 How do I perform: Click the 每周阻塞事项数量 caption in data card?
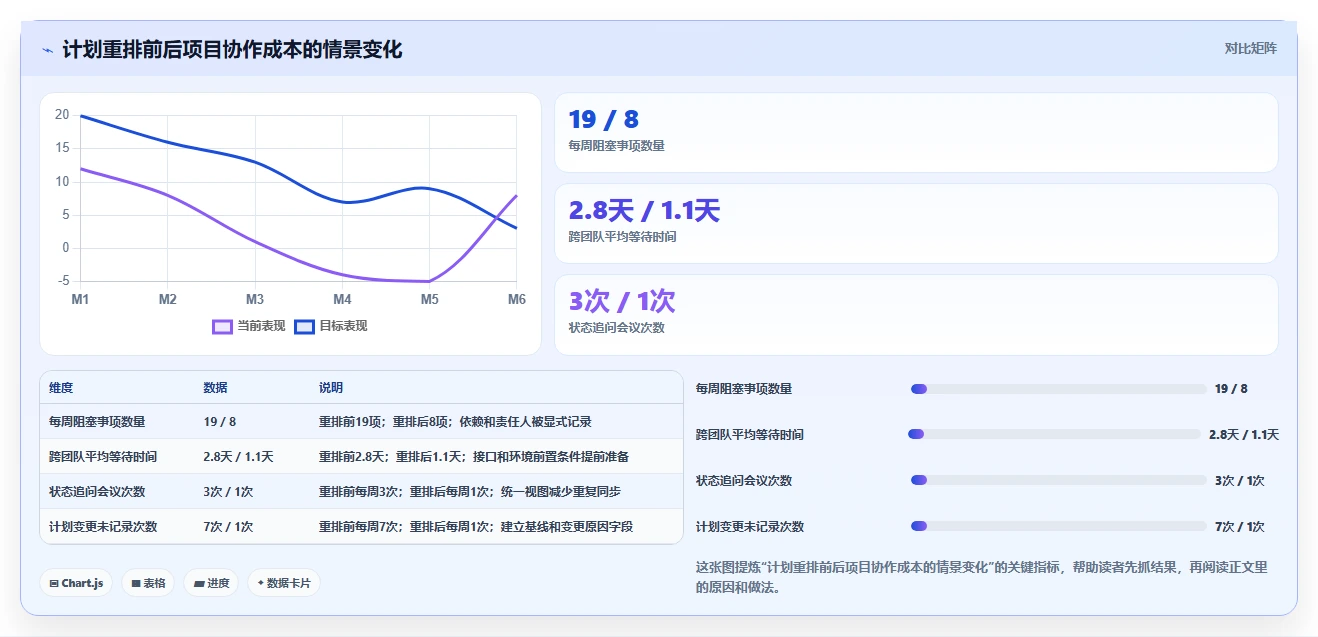pos(616,145)
